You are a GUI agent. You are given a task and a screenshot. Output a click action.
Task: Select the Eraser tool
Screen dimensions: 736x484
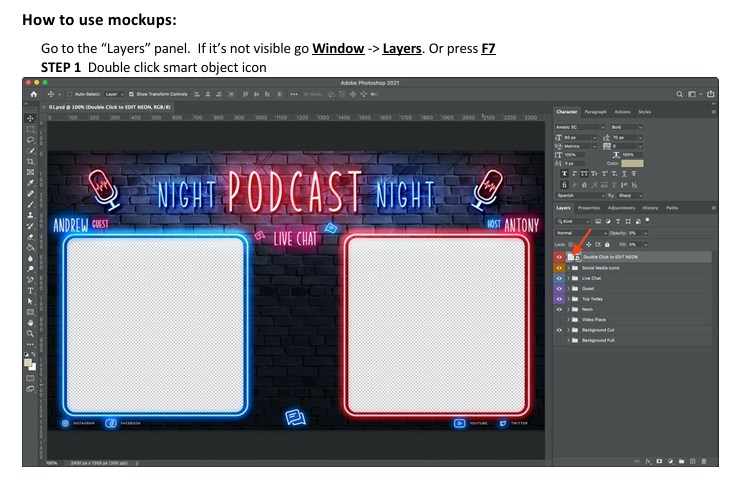click(x=31, y=237)
